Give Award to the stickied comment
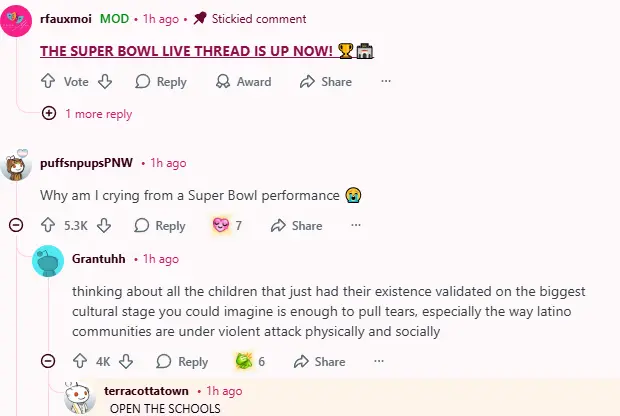Screen dimensions: 620x416 point(244,82)
